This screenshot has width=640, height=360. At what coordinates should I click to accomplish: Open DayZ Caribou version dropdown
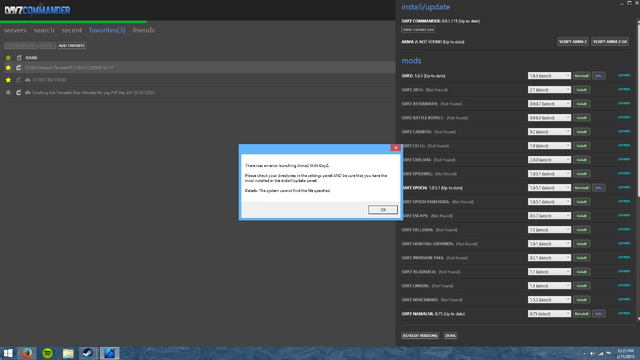[549, 131]
